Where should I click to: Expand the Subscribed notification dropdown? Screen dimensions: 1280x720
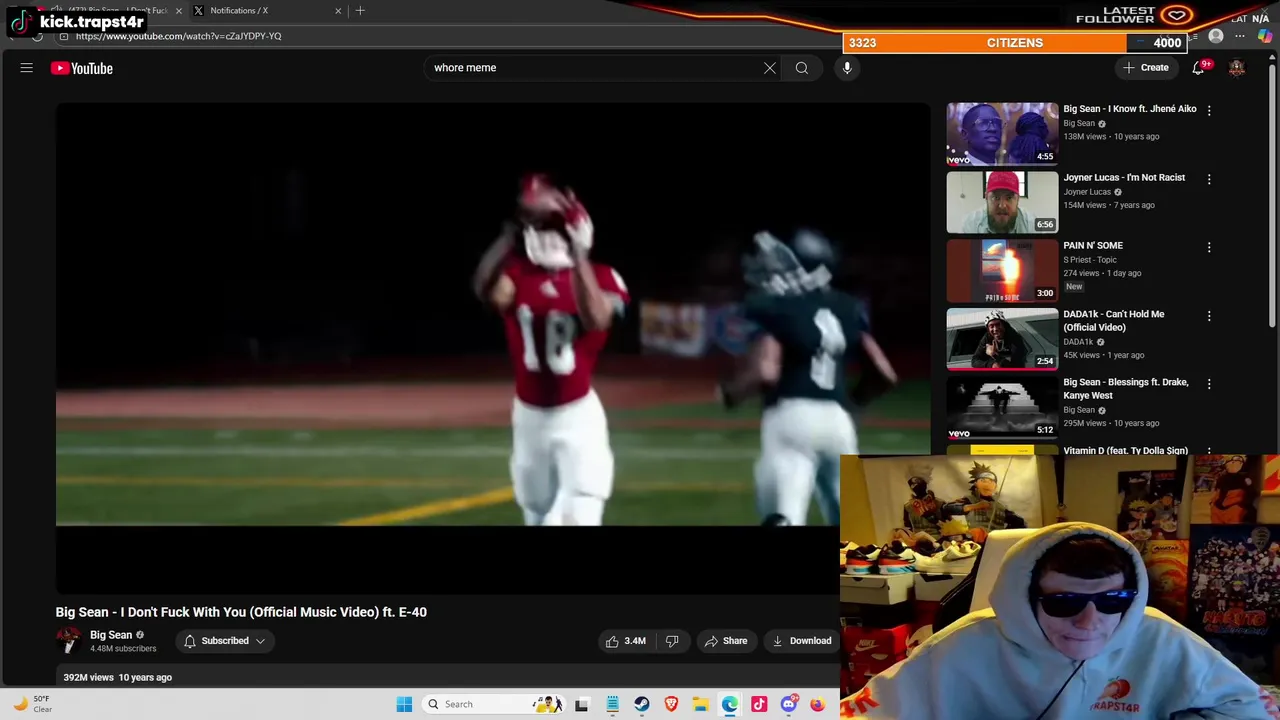(224, 641)
